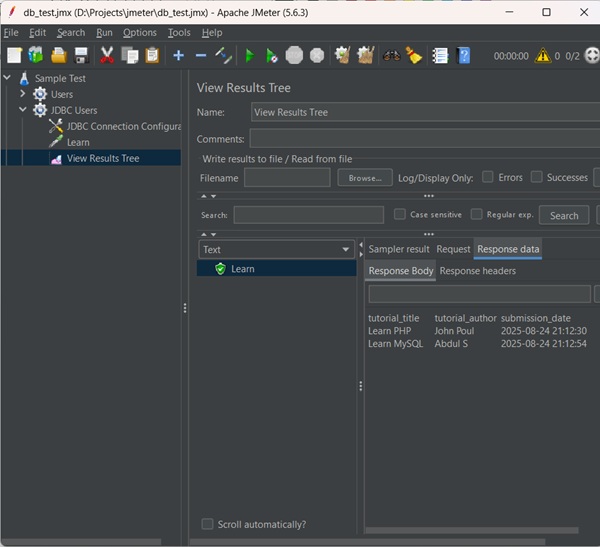
Task: Click the Comments input field
Action: [425, 139]
